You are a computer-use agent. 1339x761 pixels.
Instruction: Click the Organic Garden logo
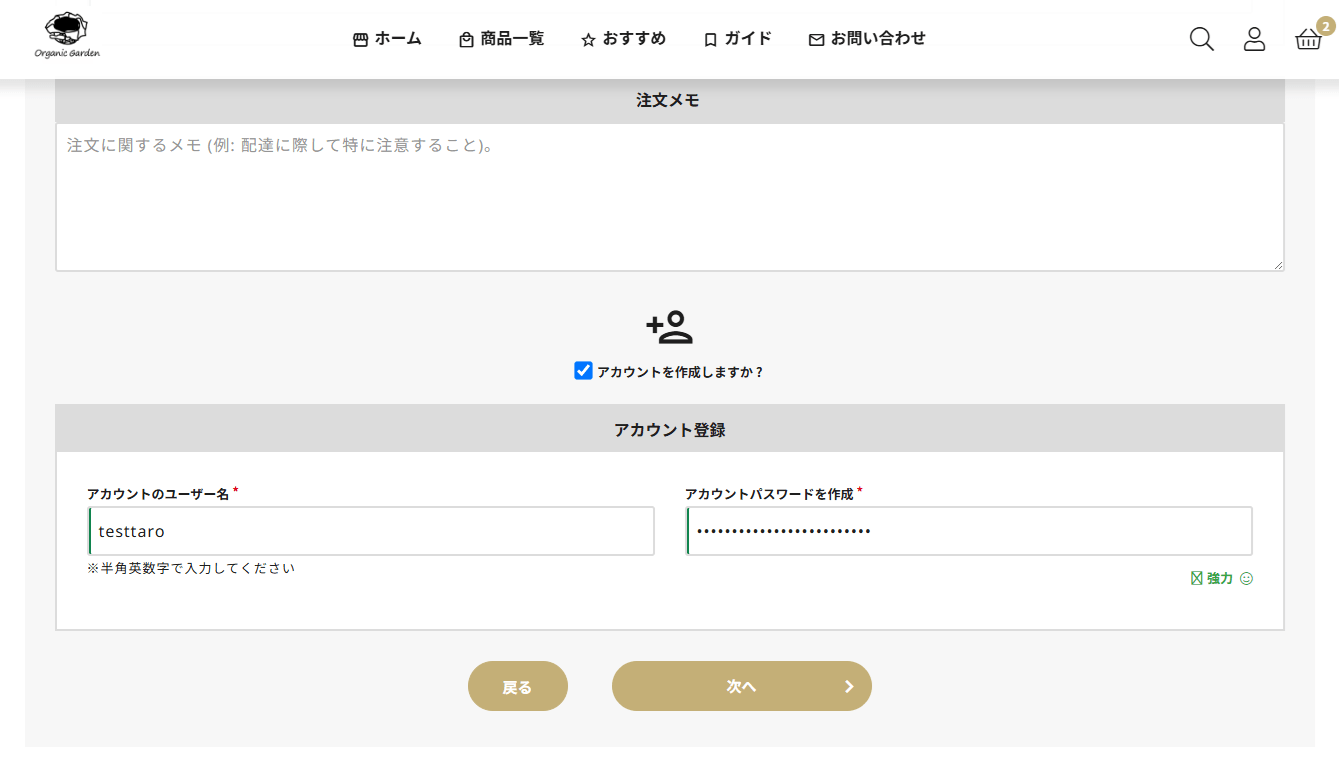(67, 36)
